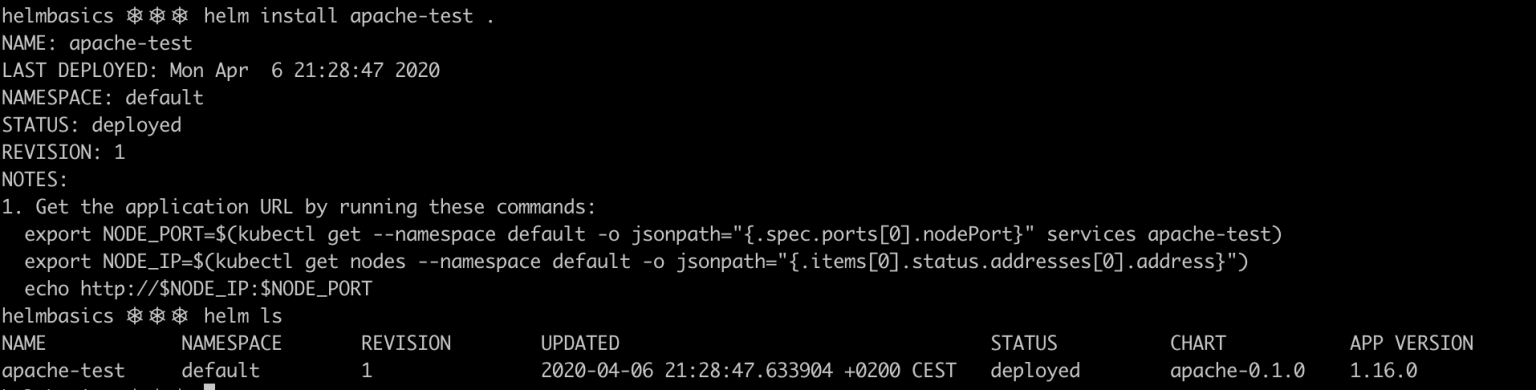1536x390 pixels.
Task: Click the 1.16.0 app version value
Action: pos(1383,370)
